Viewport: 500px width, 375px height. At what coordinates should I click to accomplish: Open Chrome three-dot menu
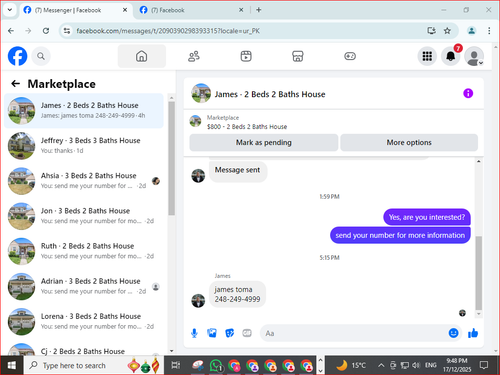(489, 31)
